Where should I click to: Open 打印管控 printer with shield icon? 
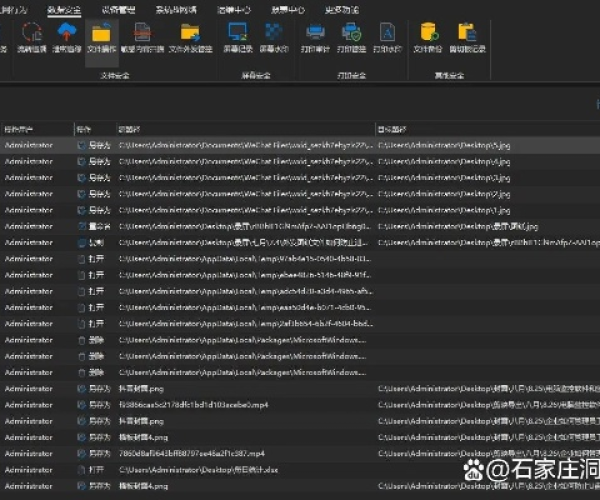tap(351, 32)
